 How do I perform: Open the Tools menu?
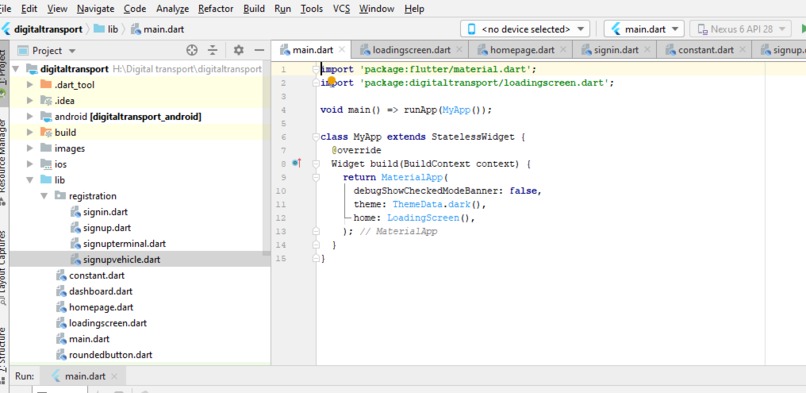(x=312, y=9)
